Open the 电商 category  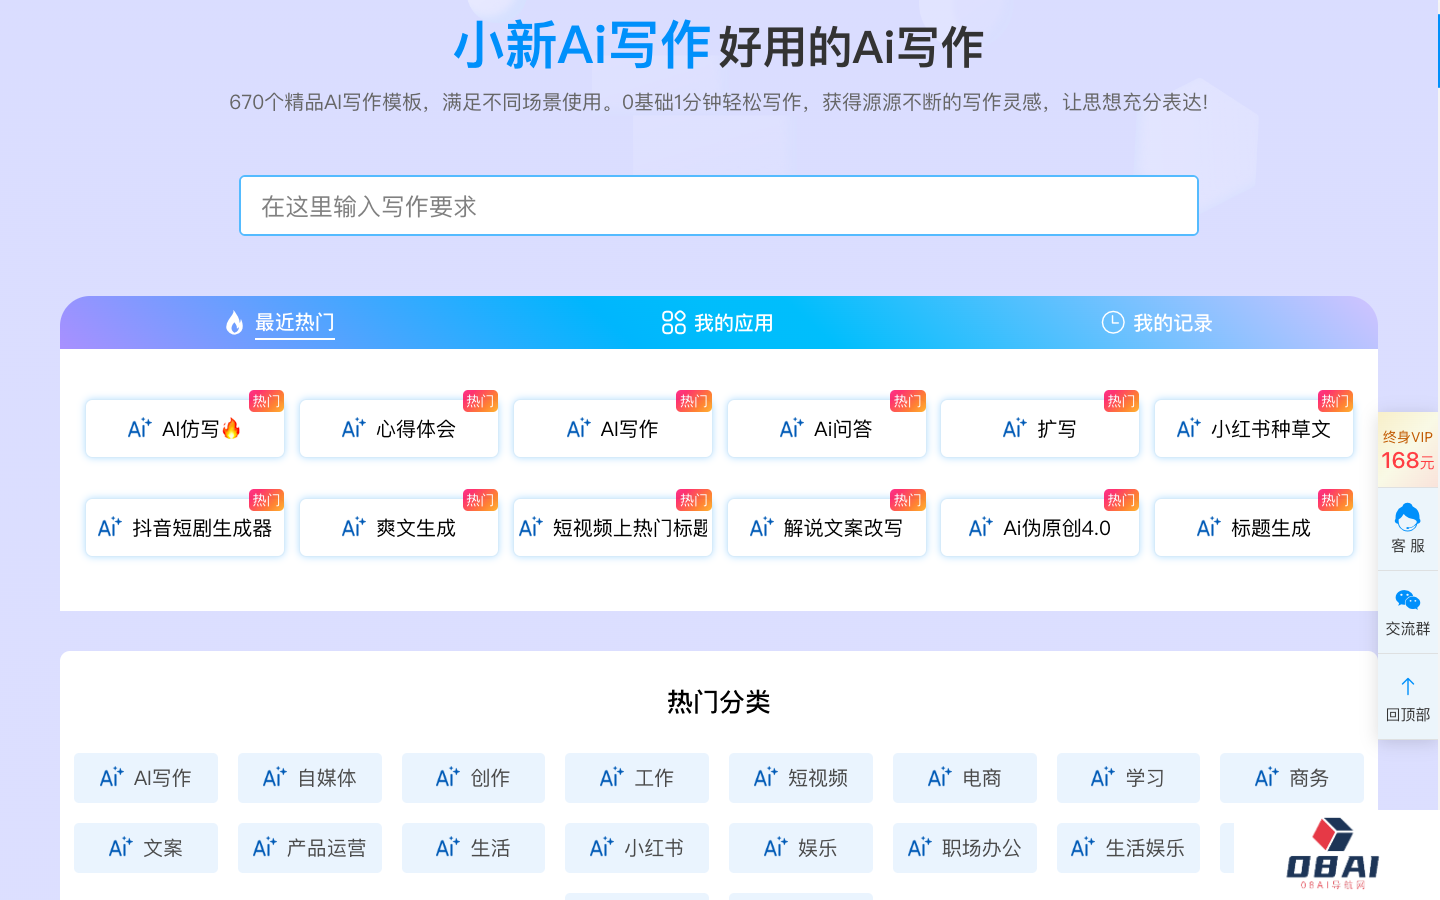[964, 778]
